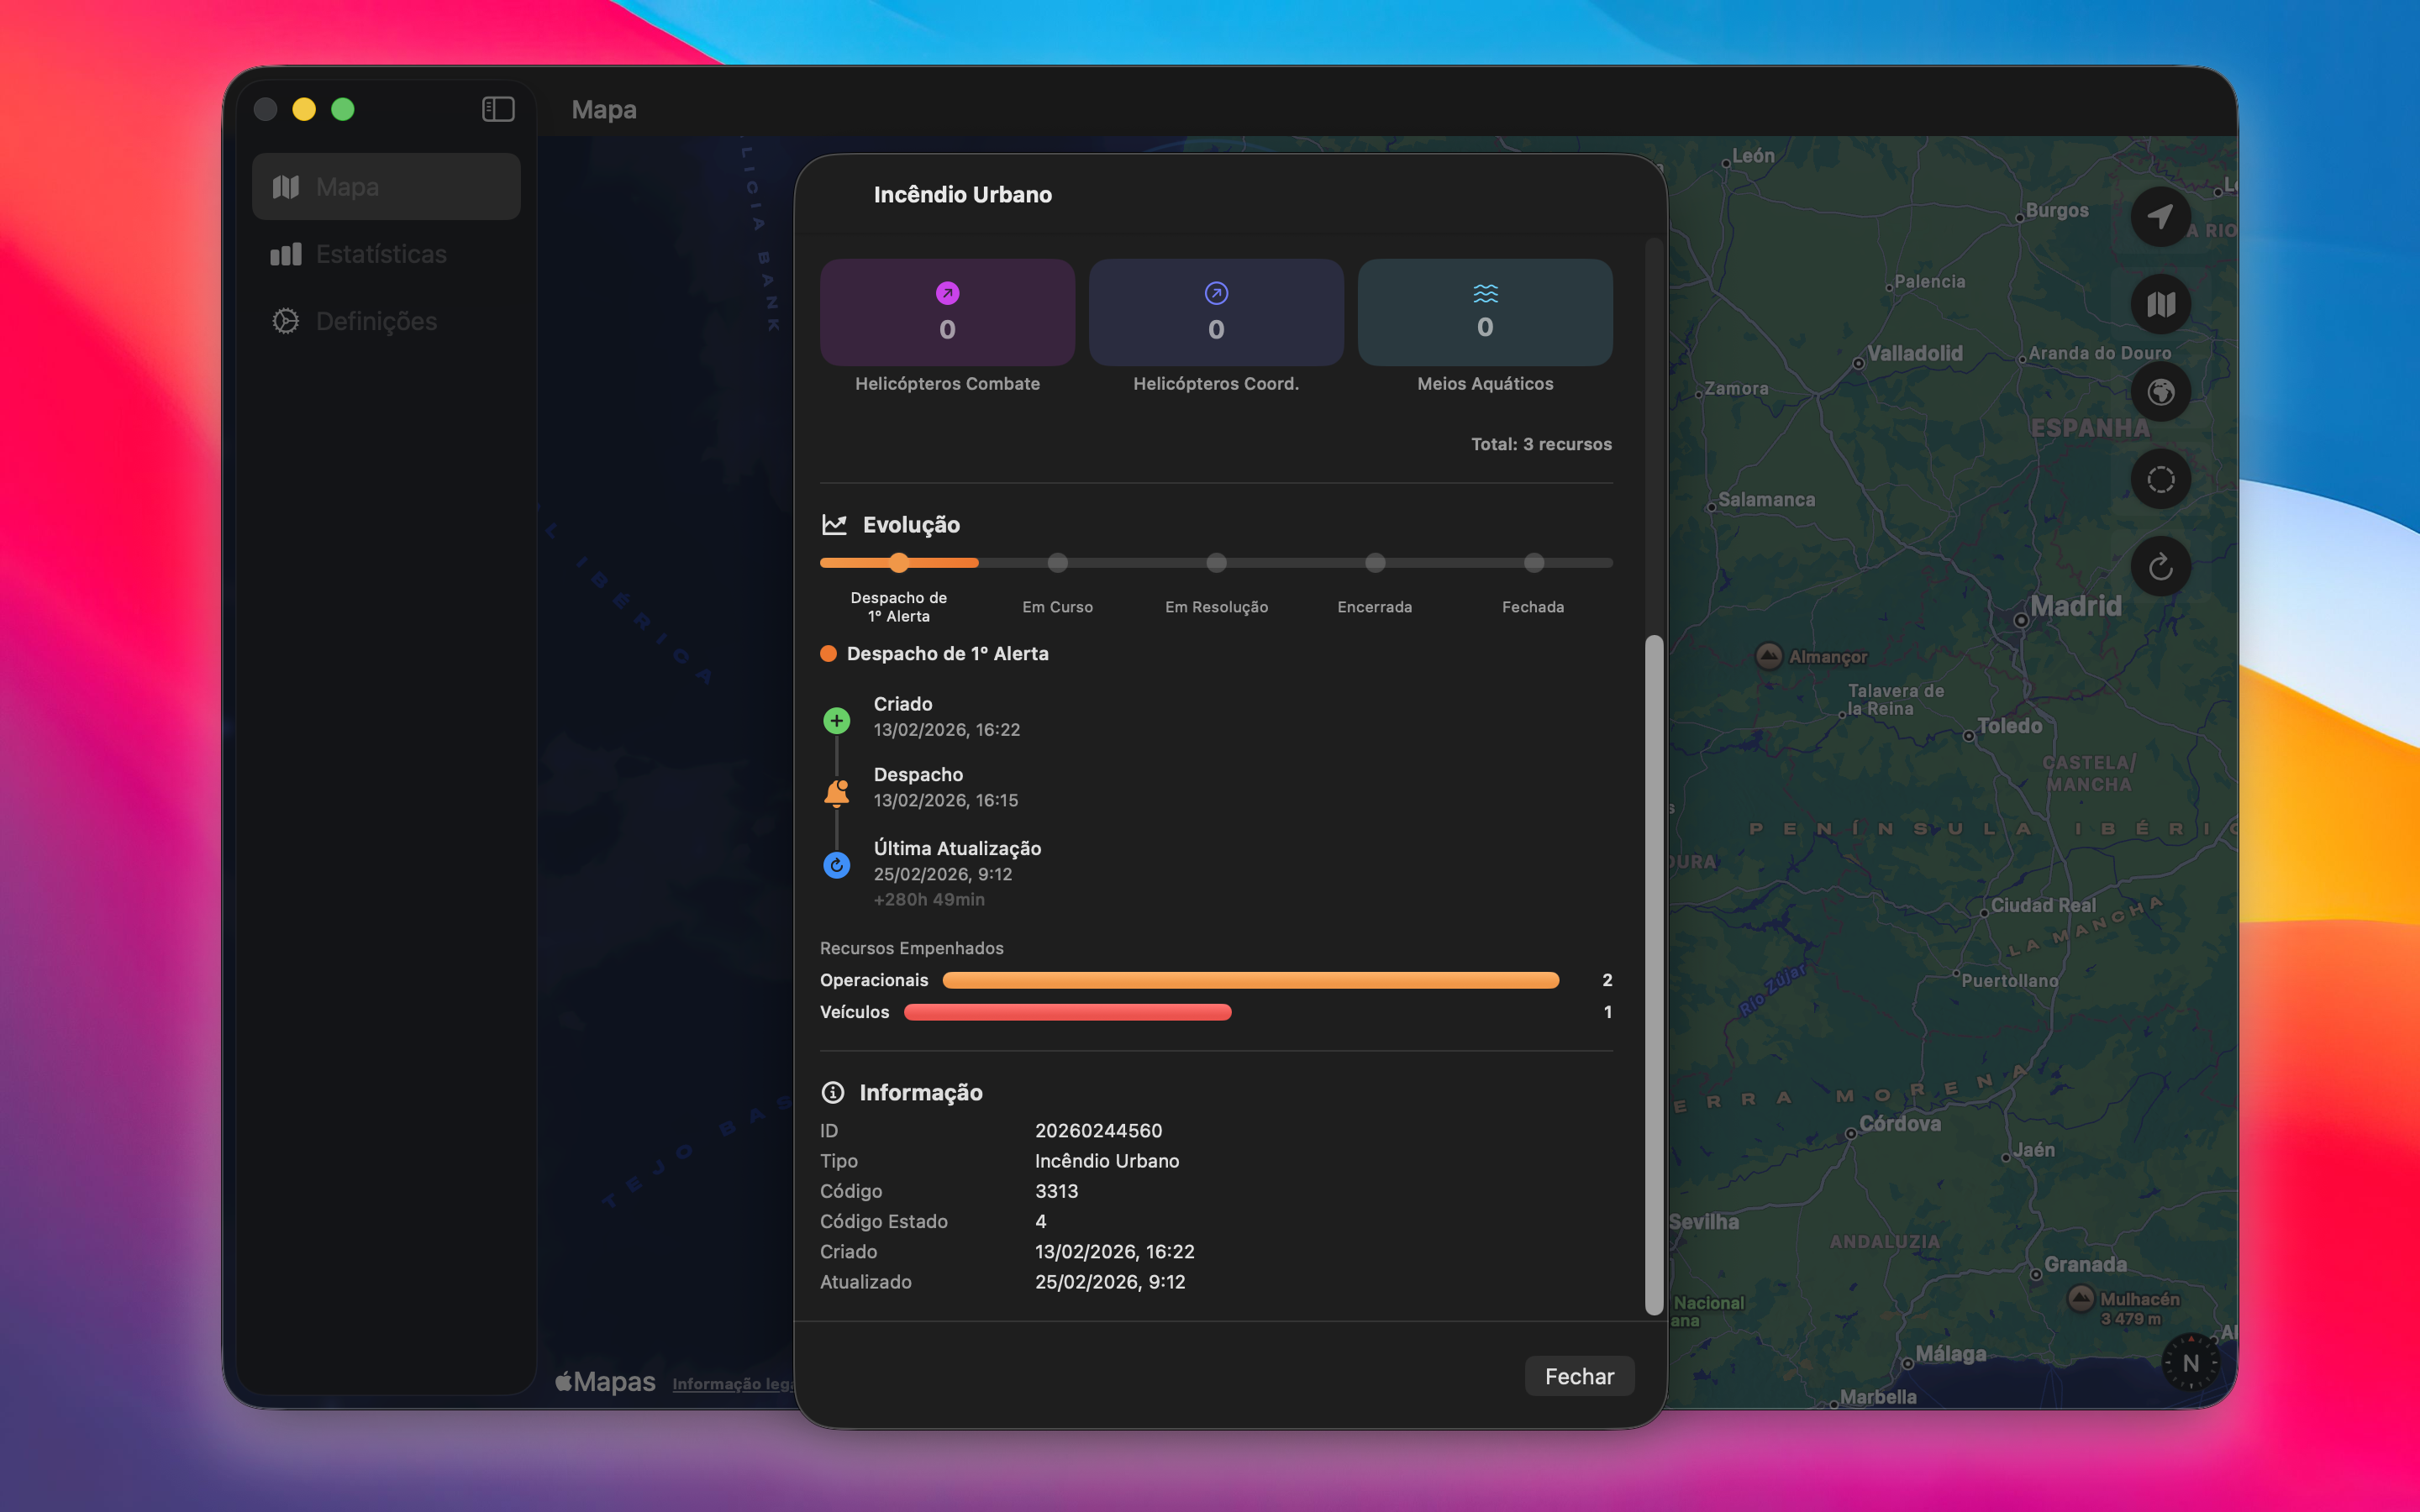Select the Helicópteros Coord. card

1216,312
